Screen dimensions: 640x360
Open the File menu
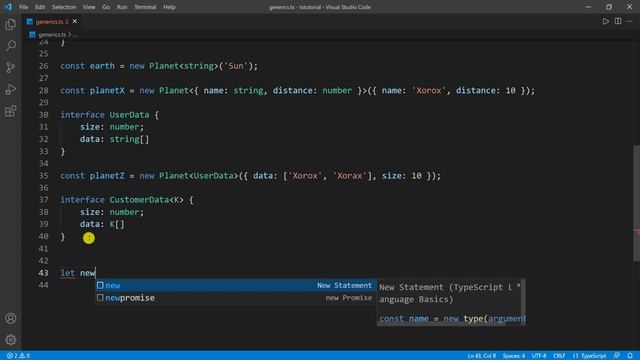[x=24, y=7]
